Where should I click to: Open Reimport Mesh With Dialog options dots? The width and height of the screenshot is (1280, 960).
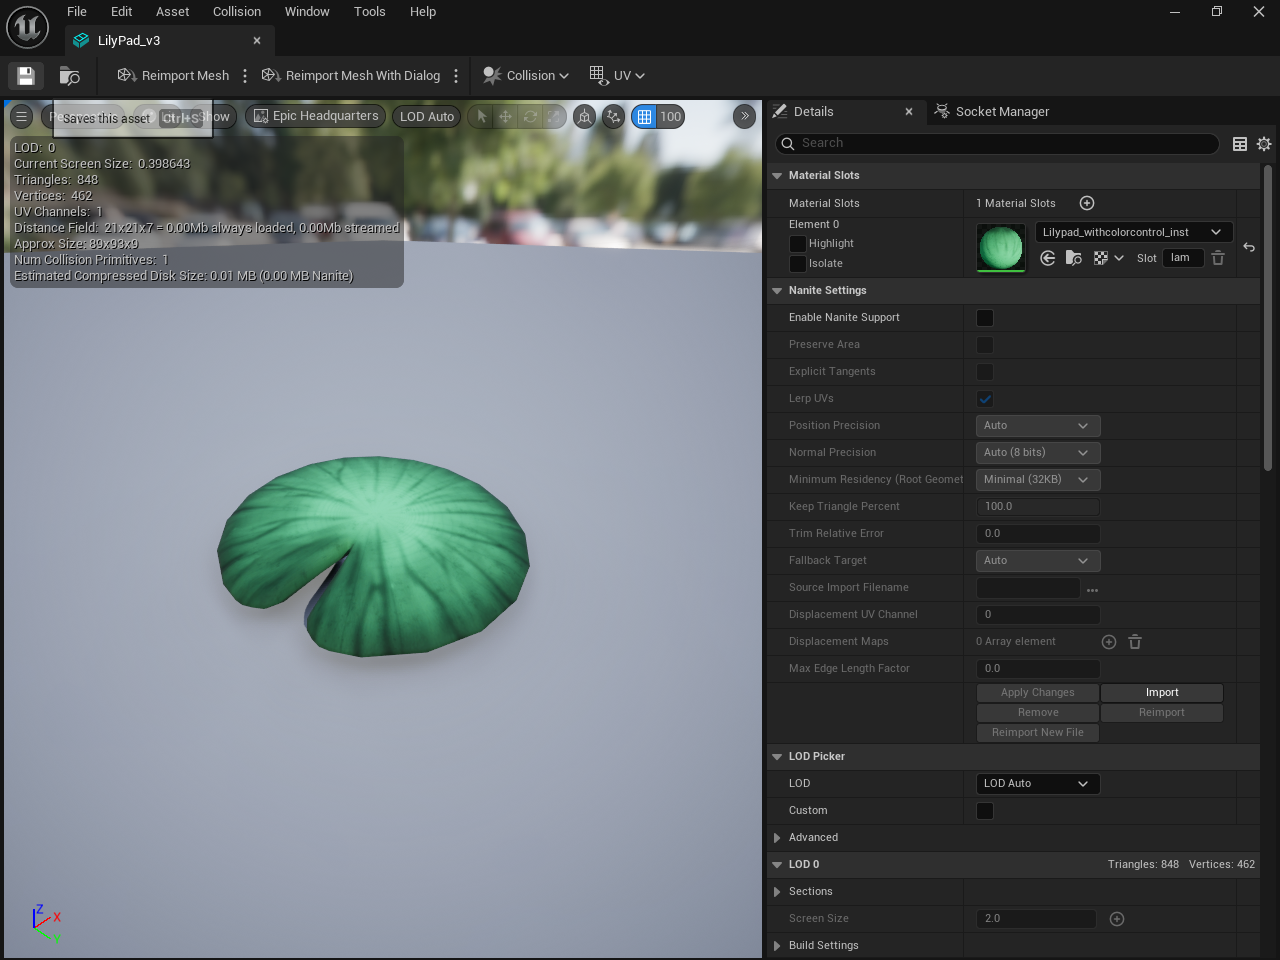[456, 76]
